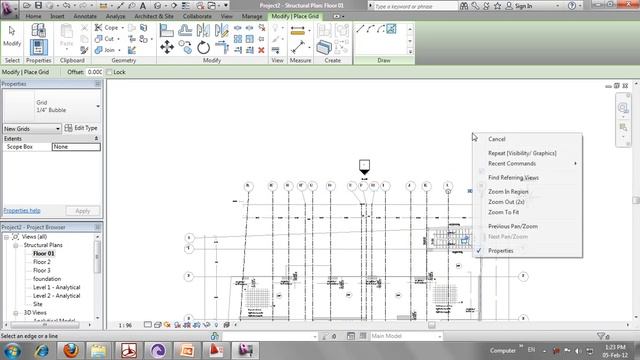The image size is (640, 360).
Task: Choose the straight Line draw tool
Action: (x=360, y=29)
